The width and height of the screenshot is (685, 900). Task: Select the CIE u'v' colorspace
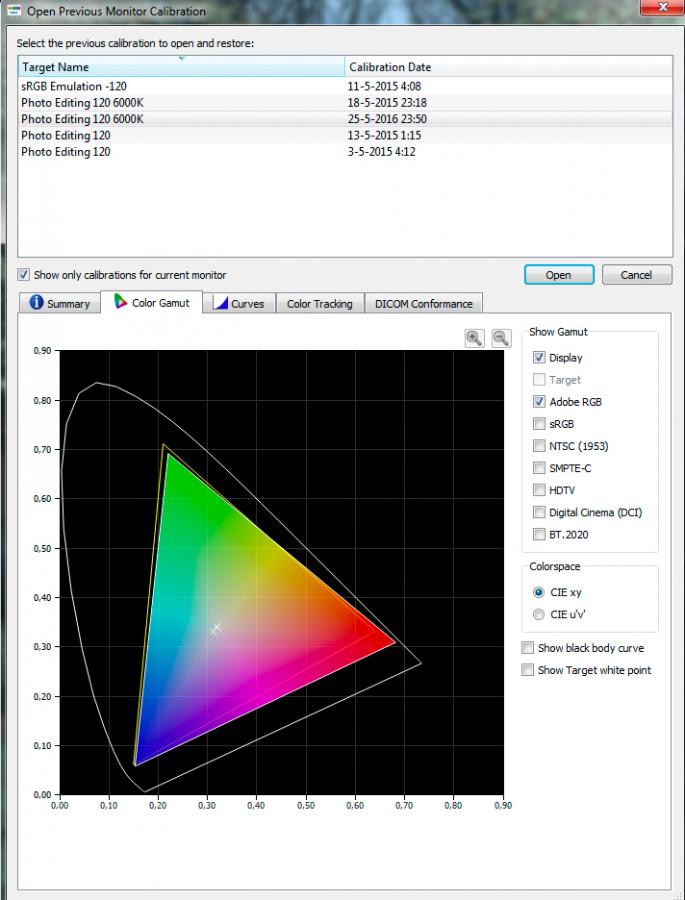539,614
